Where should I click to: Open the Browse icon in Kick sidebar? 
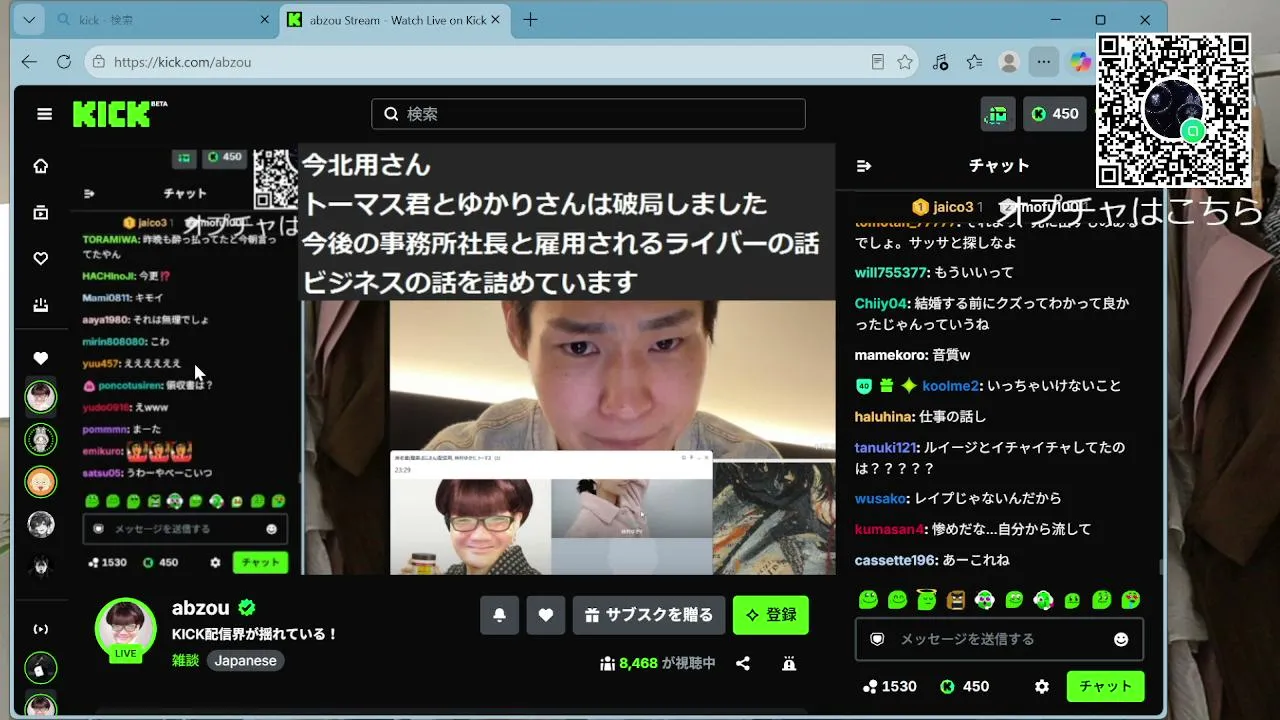coord(41,213)
